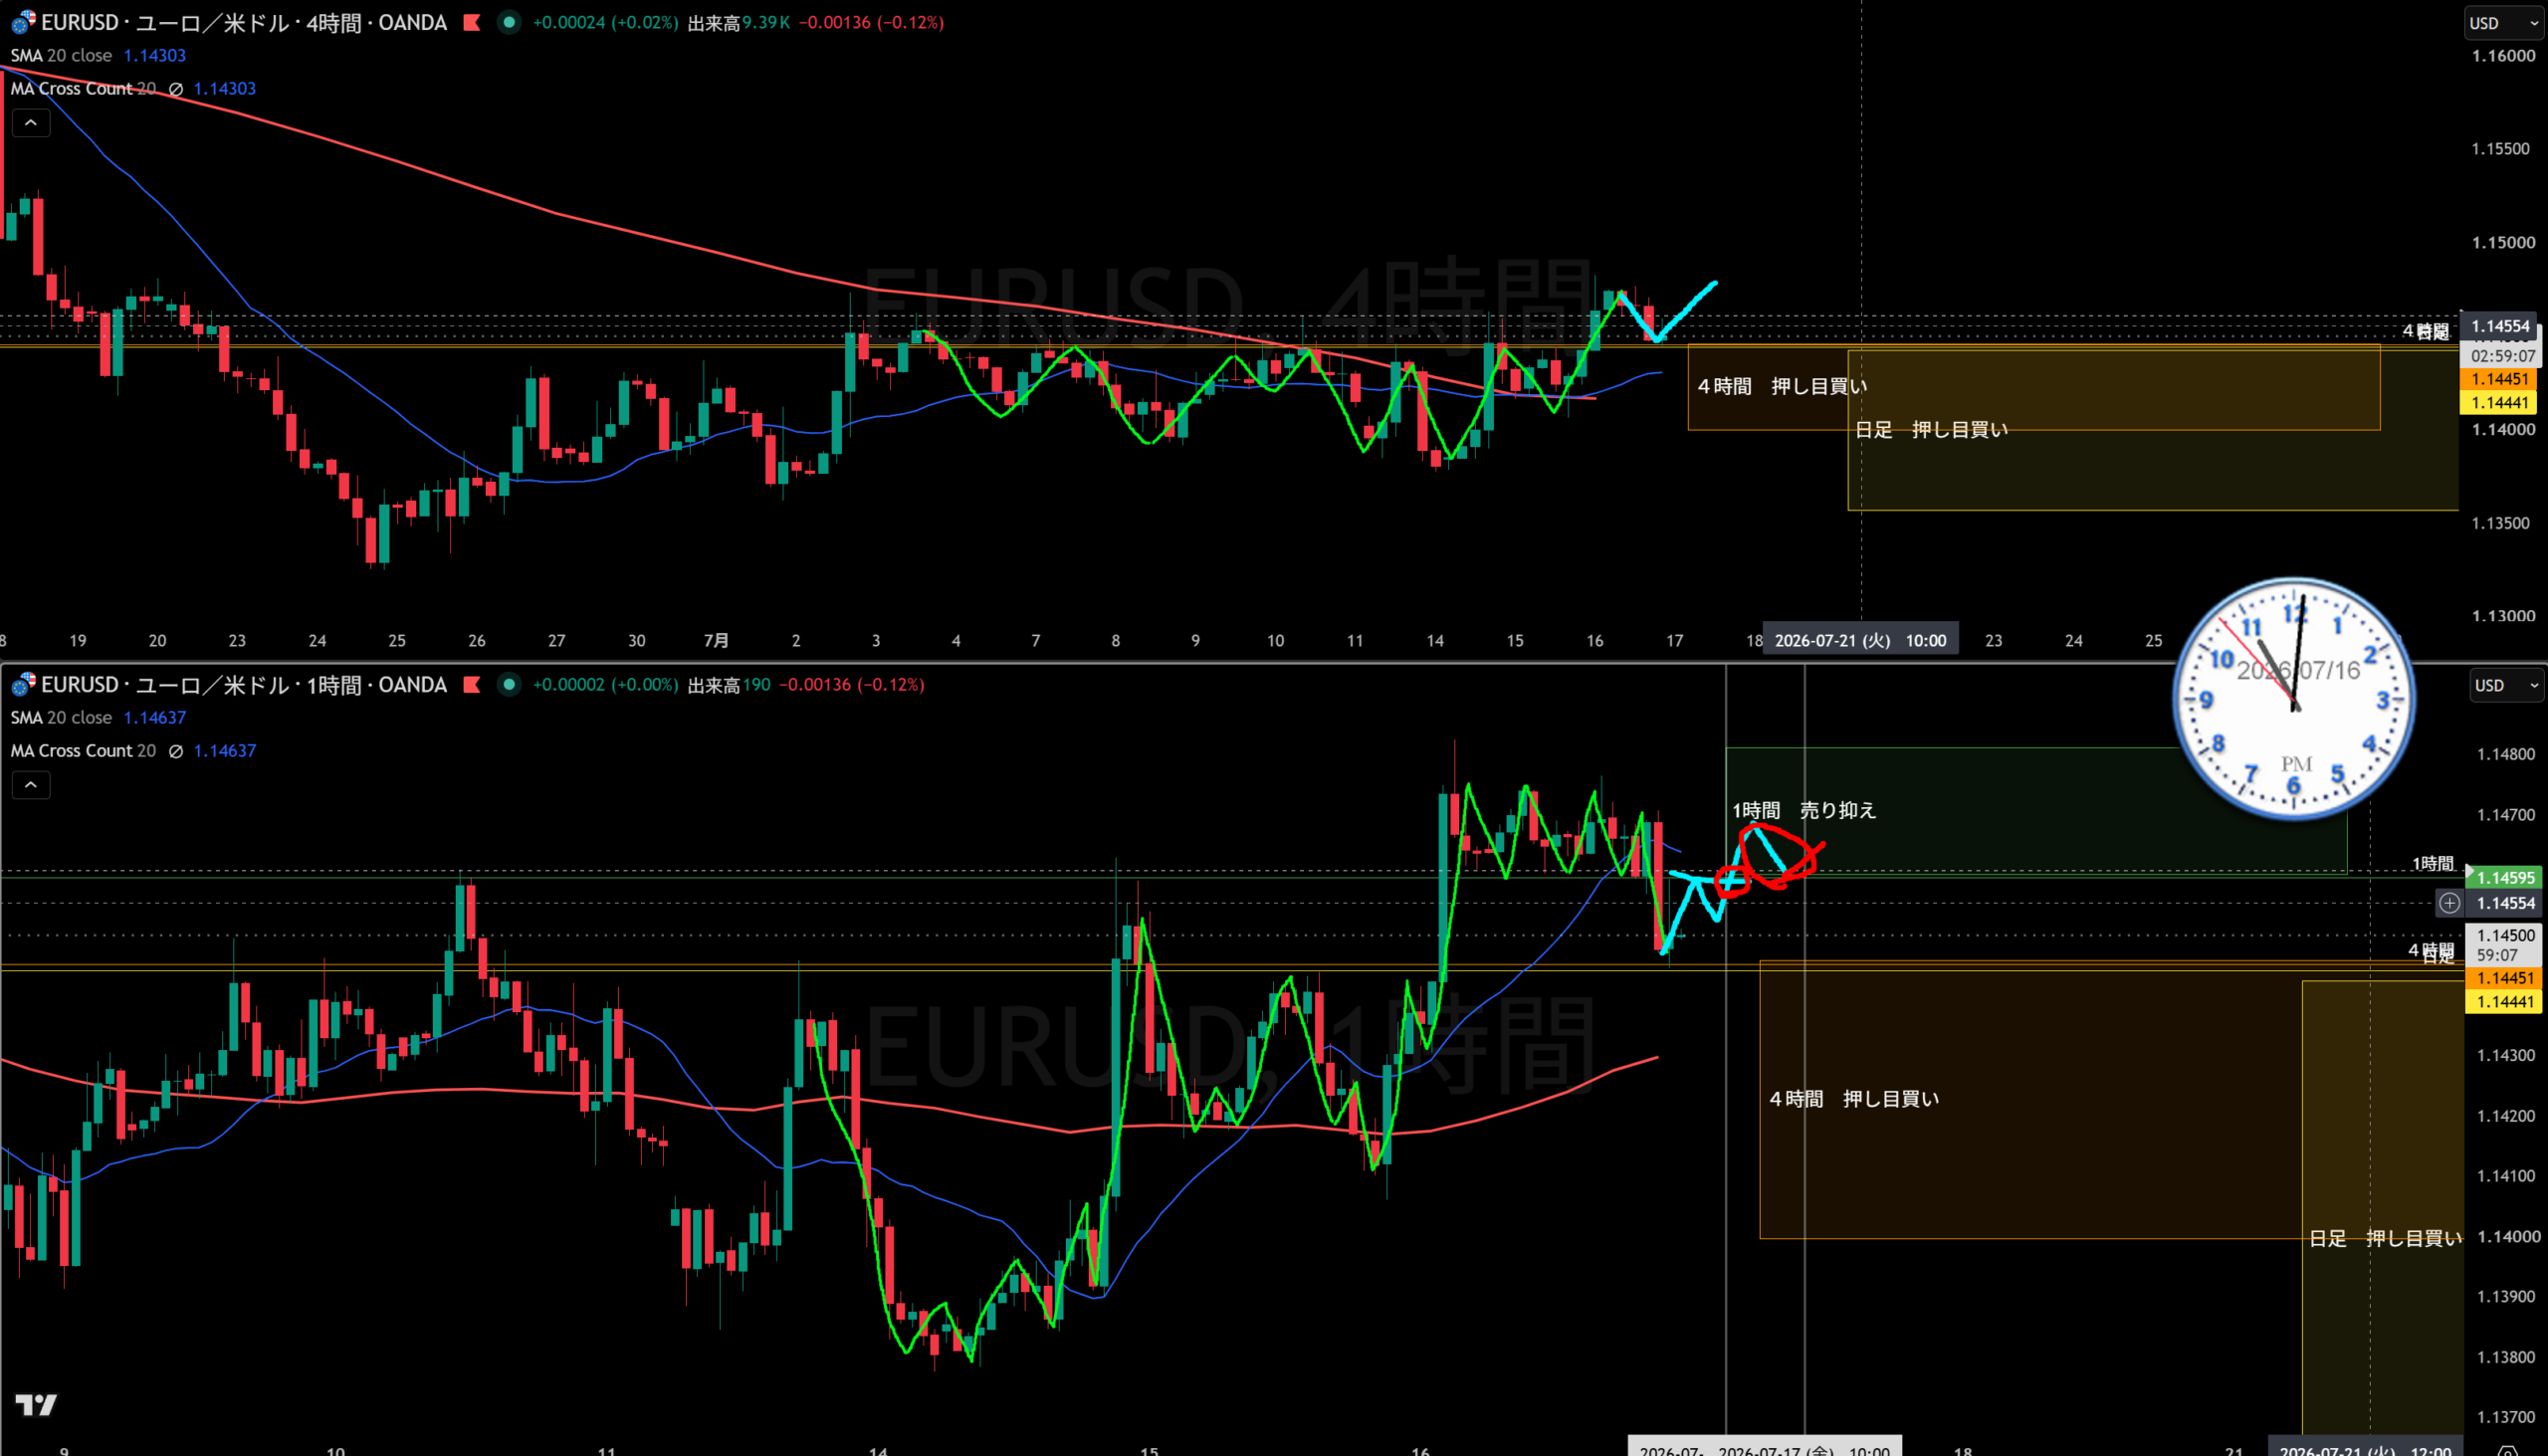Click the 4時間 押し目買い label in lower chart
Screen dimensions: 2548x1456
pos(1854,1099)
